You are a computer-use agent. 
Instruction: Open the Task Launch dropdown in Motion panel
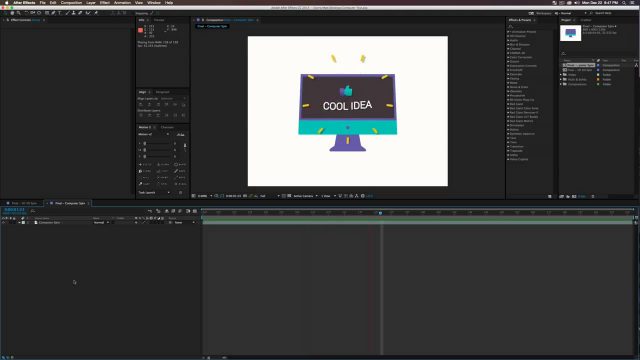click(154, 192)
